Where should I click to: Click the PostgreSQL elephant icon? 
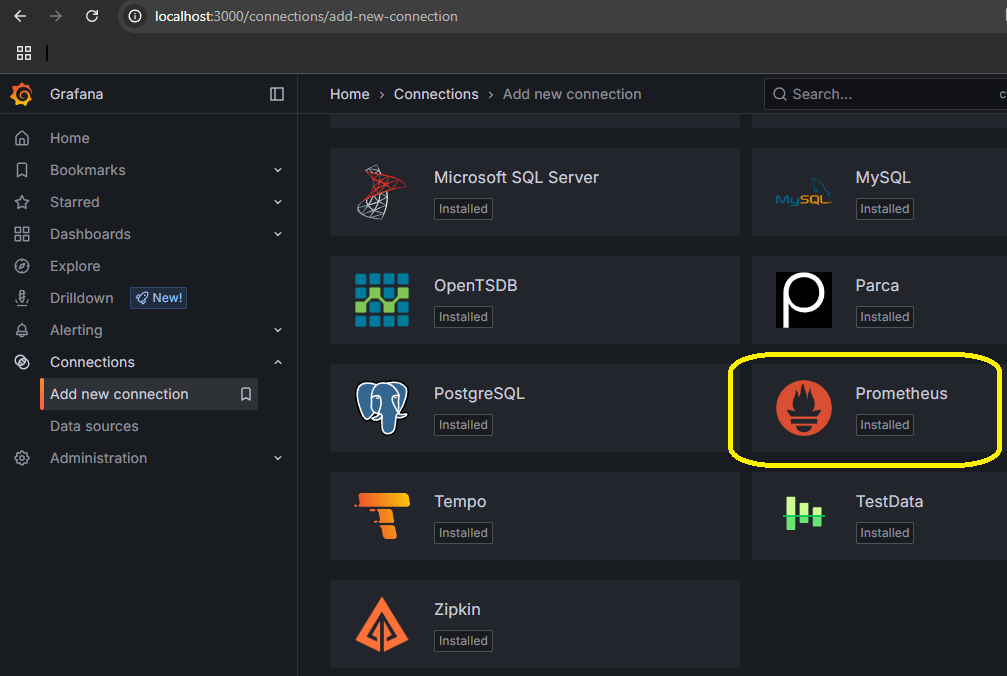[382, 408]
